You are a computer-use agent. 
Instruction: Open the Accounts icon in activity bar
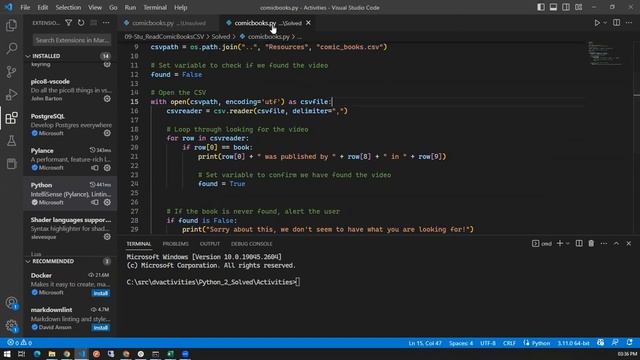click(x=11, y=303)
